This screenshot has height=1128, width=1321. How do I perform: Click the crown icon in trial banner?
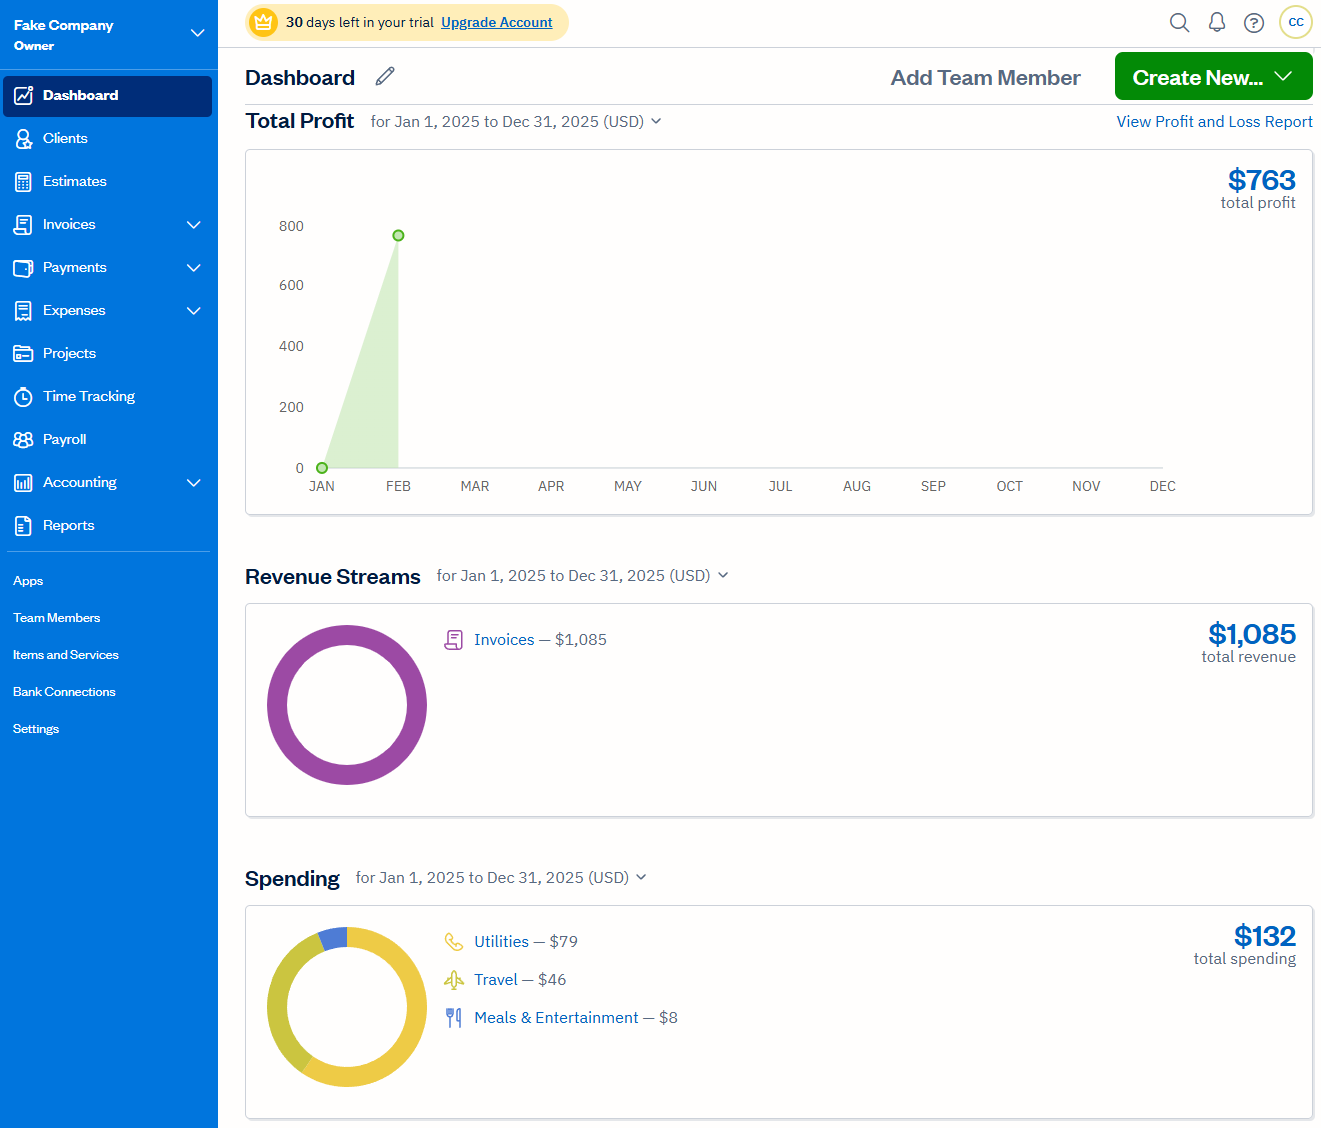coord(263,22)
